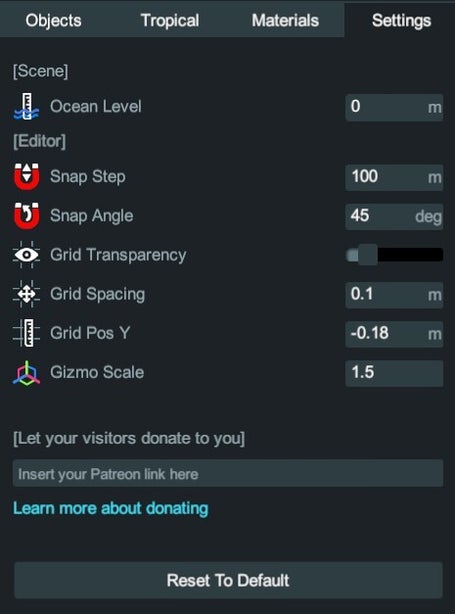
Task: Click the Grid Transparency eye icon
Action: pyautogui.click(x=26, y=255)
